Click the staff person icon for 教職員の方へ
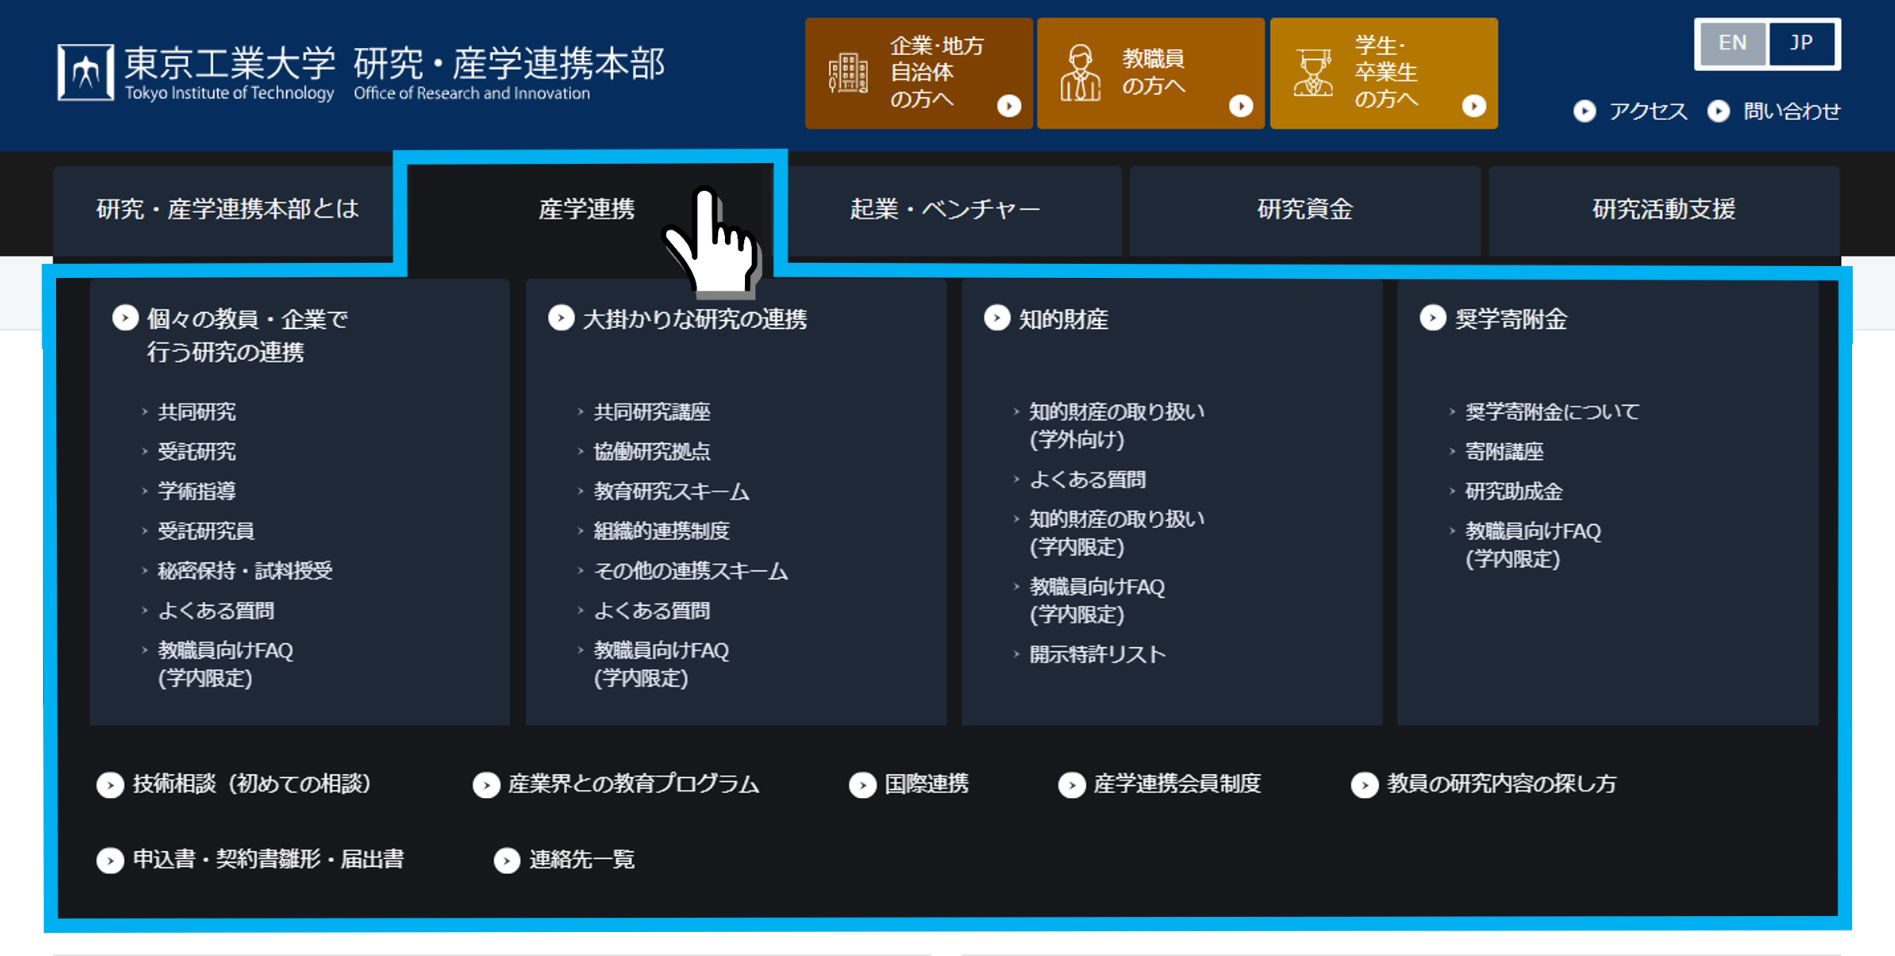 (1080, 73)
